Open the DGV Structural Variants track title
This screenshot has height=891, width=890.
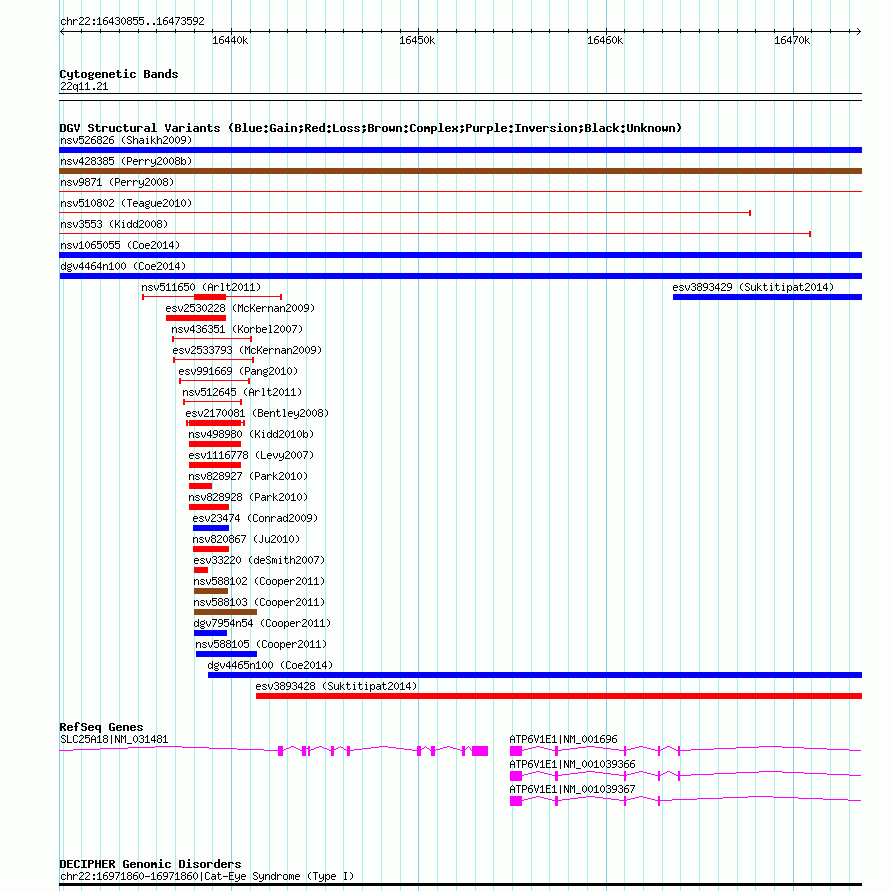coord(371,128)
